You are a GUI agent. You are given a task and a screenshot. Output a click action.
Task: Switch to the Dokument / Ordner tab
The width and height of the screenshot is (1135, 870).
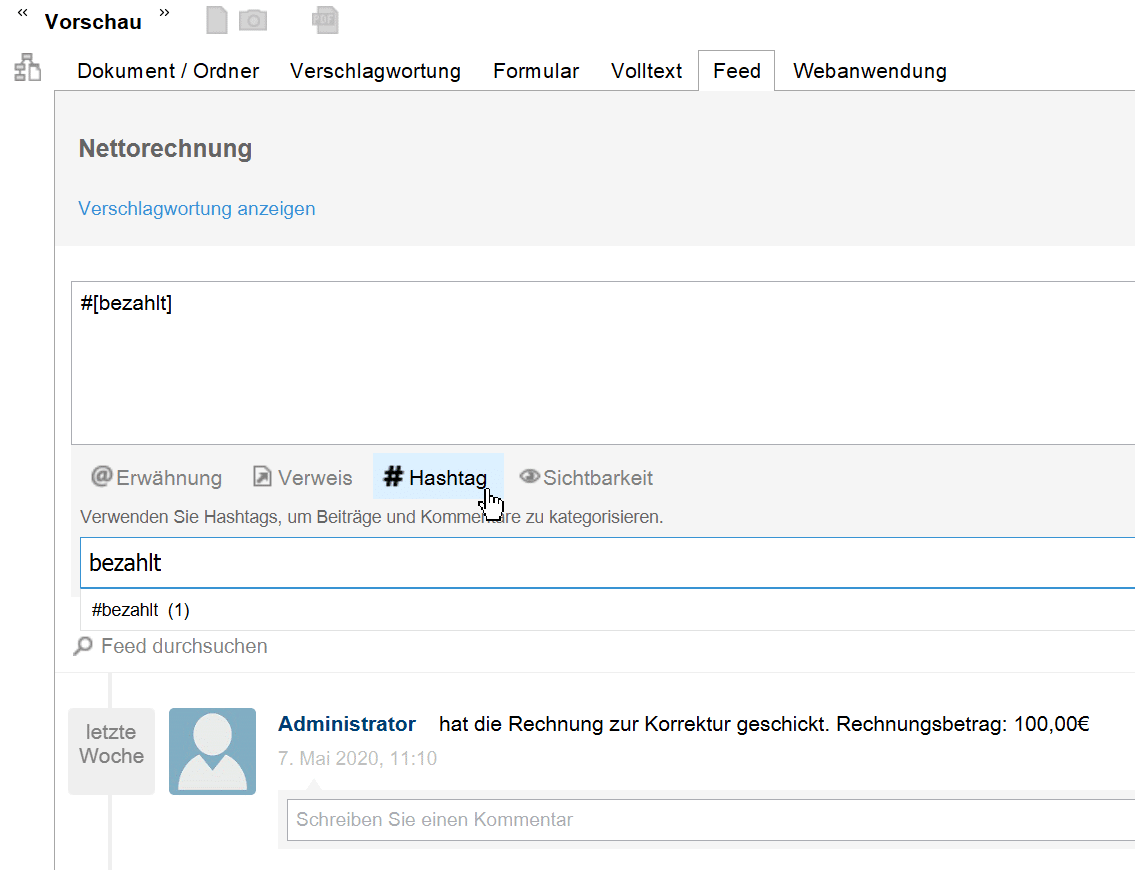(168, 71)
